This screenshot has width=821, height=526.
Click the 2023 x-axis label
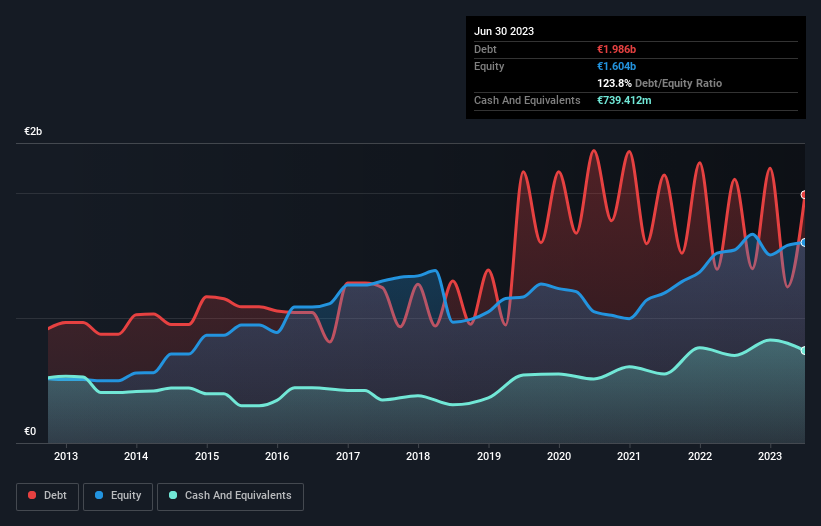pos(770,456)
